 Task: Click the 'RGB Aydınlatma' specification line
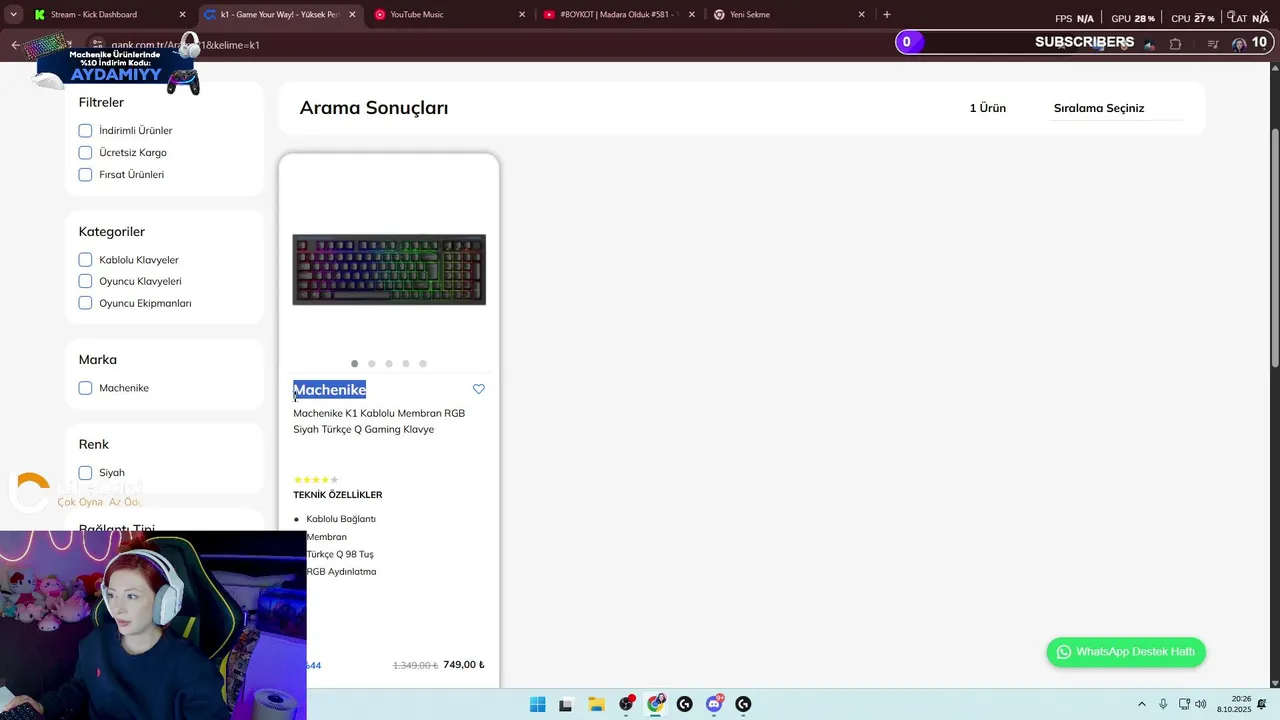[x=341, y=572]
